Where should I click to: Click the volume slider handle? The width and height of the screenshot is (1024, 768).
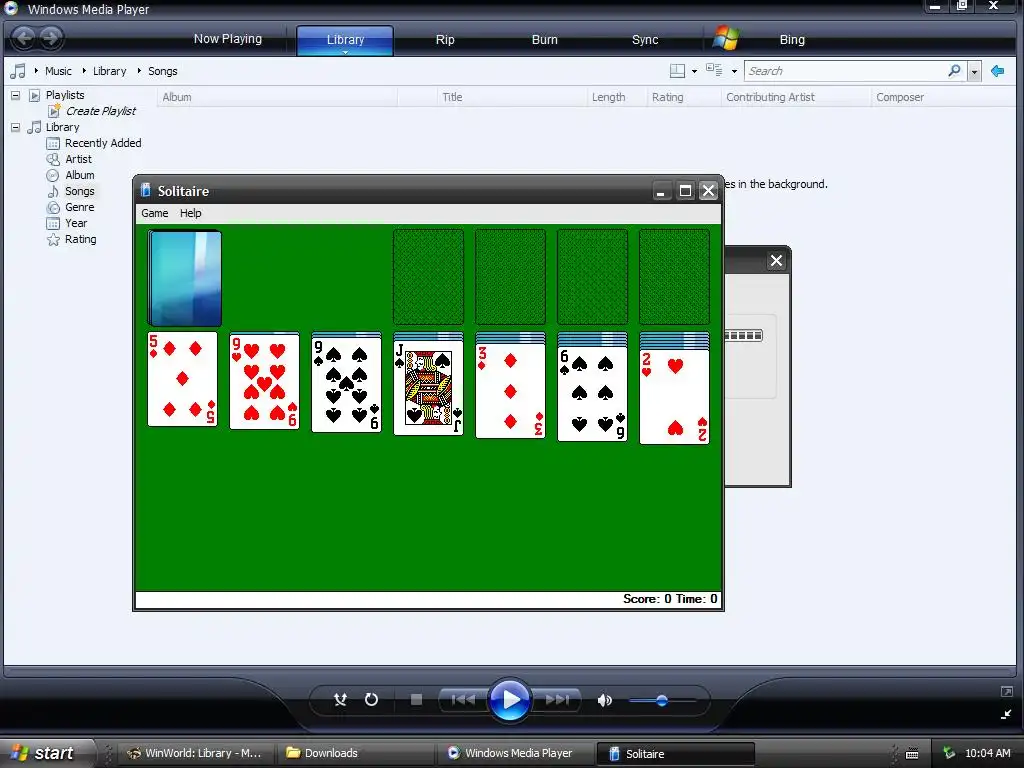tap(662, 701)
